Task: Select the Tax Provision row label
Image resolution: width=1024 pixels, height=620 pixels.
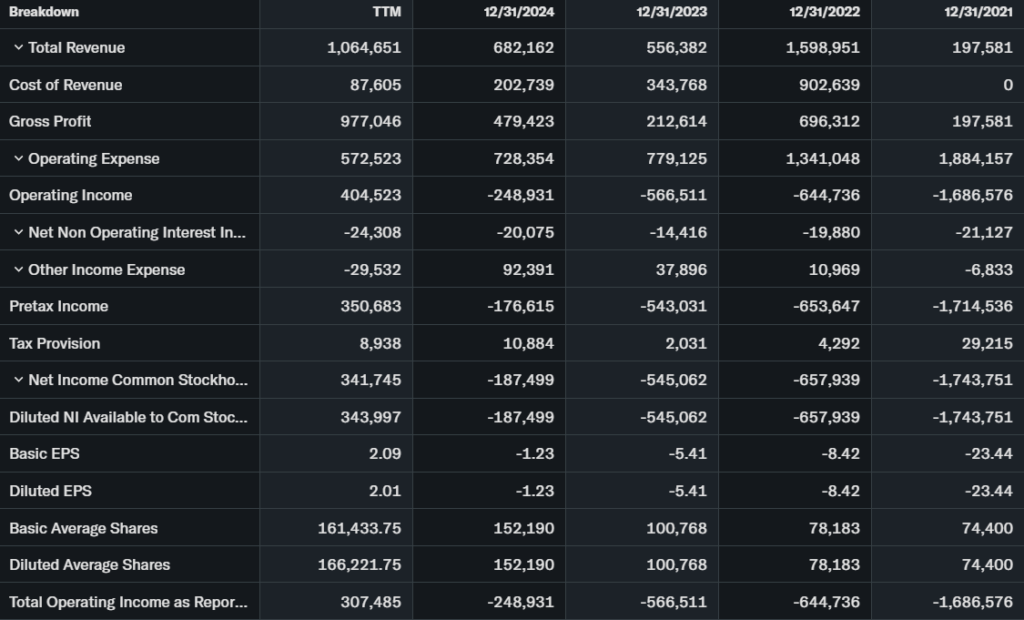Action: (x=54, y=343)
